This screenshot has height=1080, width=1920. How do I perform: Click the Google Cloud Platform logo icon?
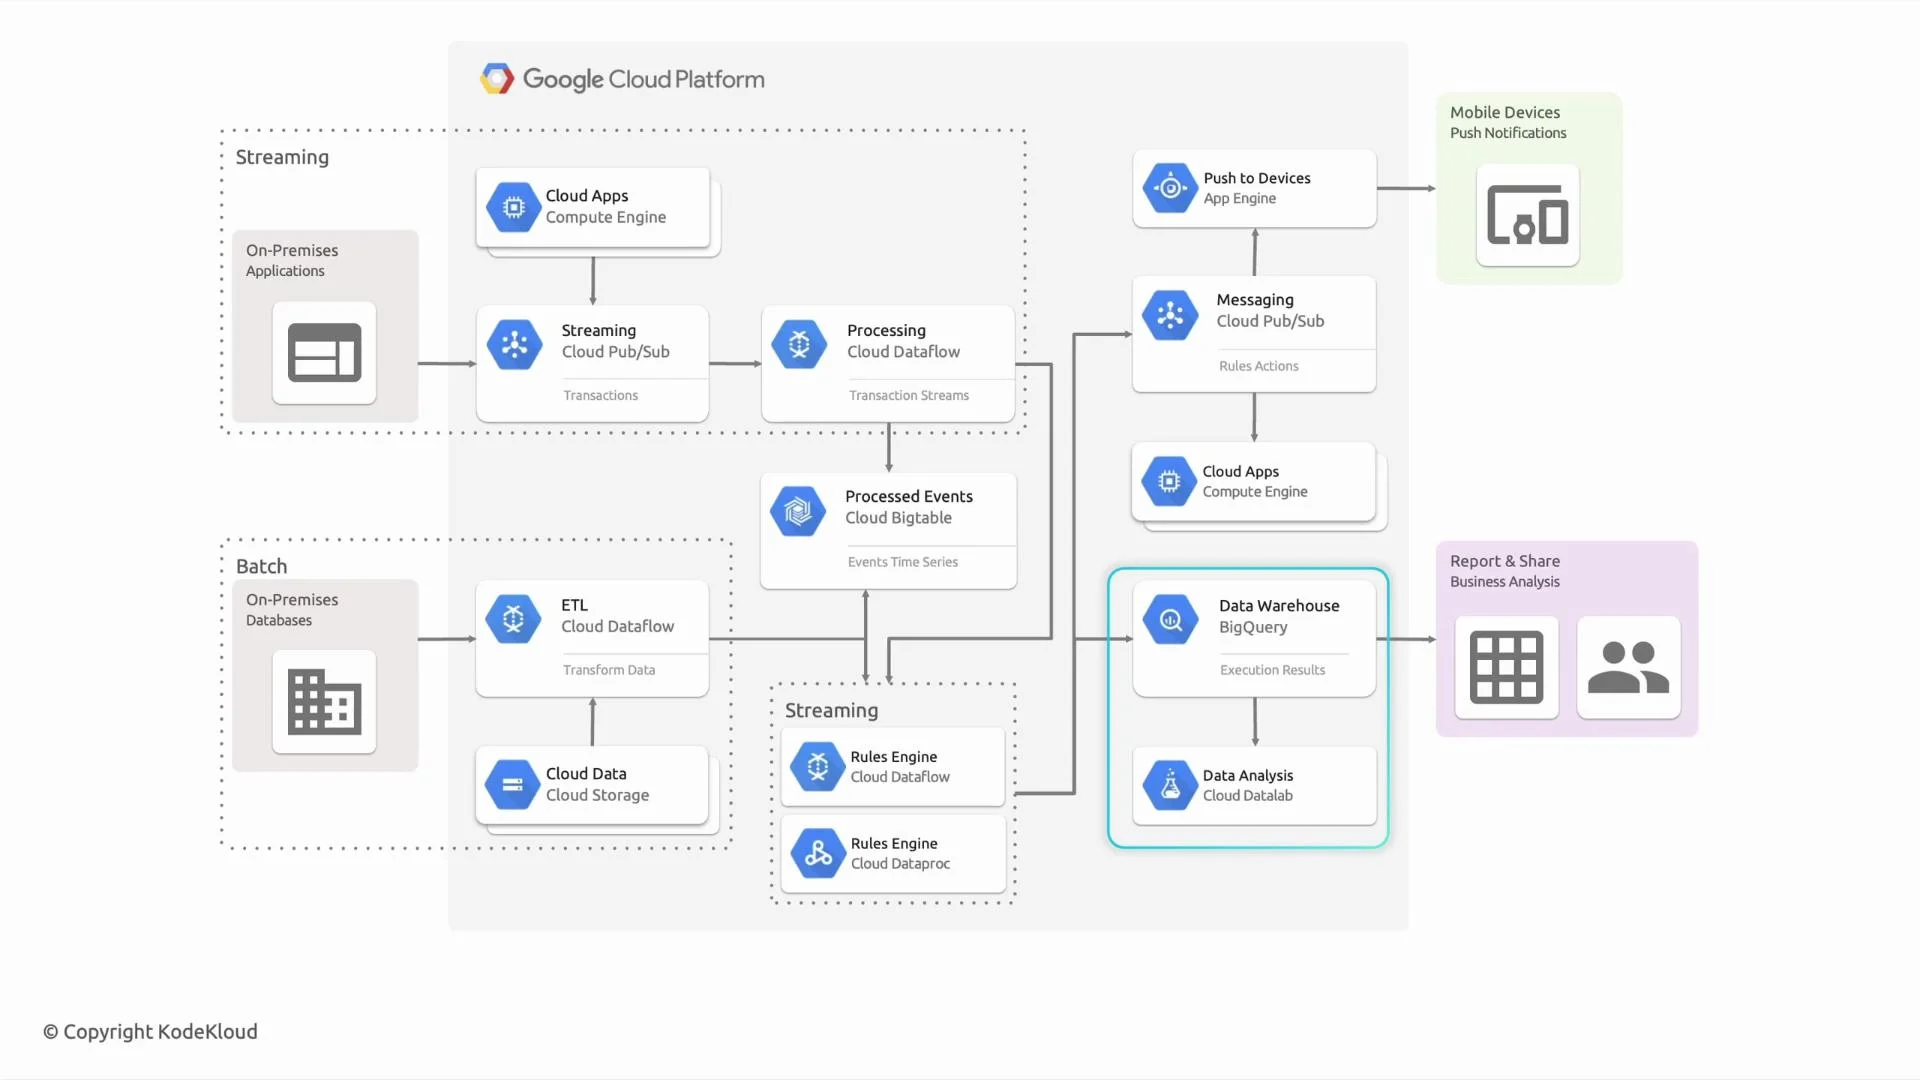(x=497, y=79)
